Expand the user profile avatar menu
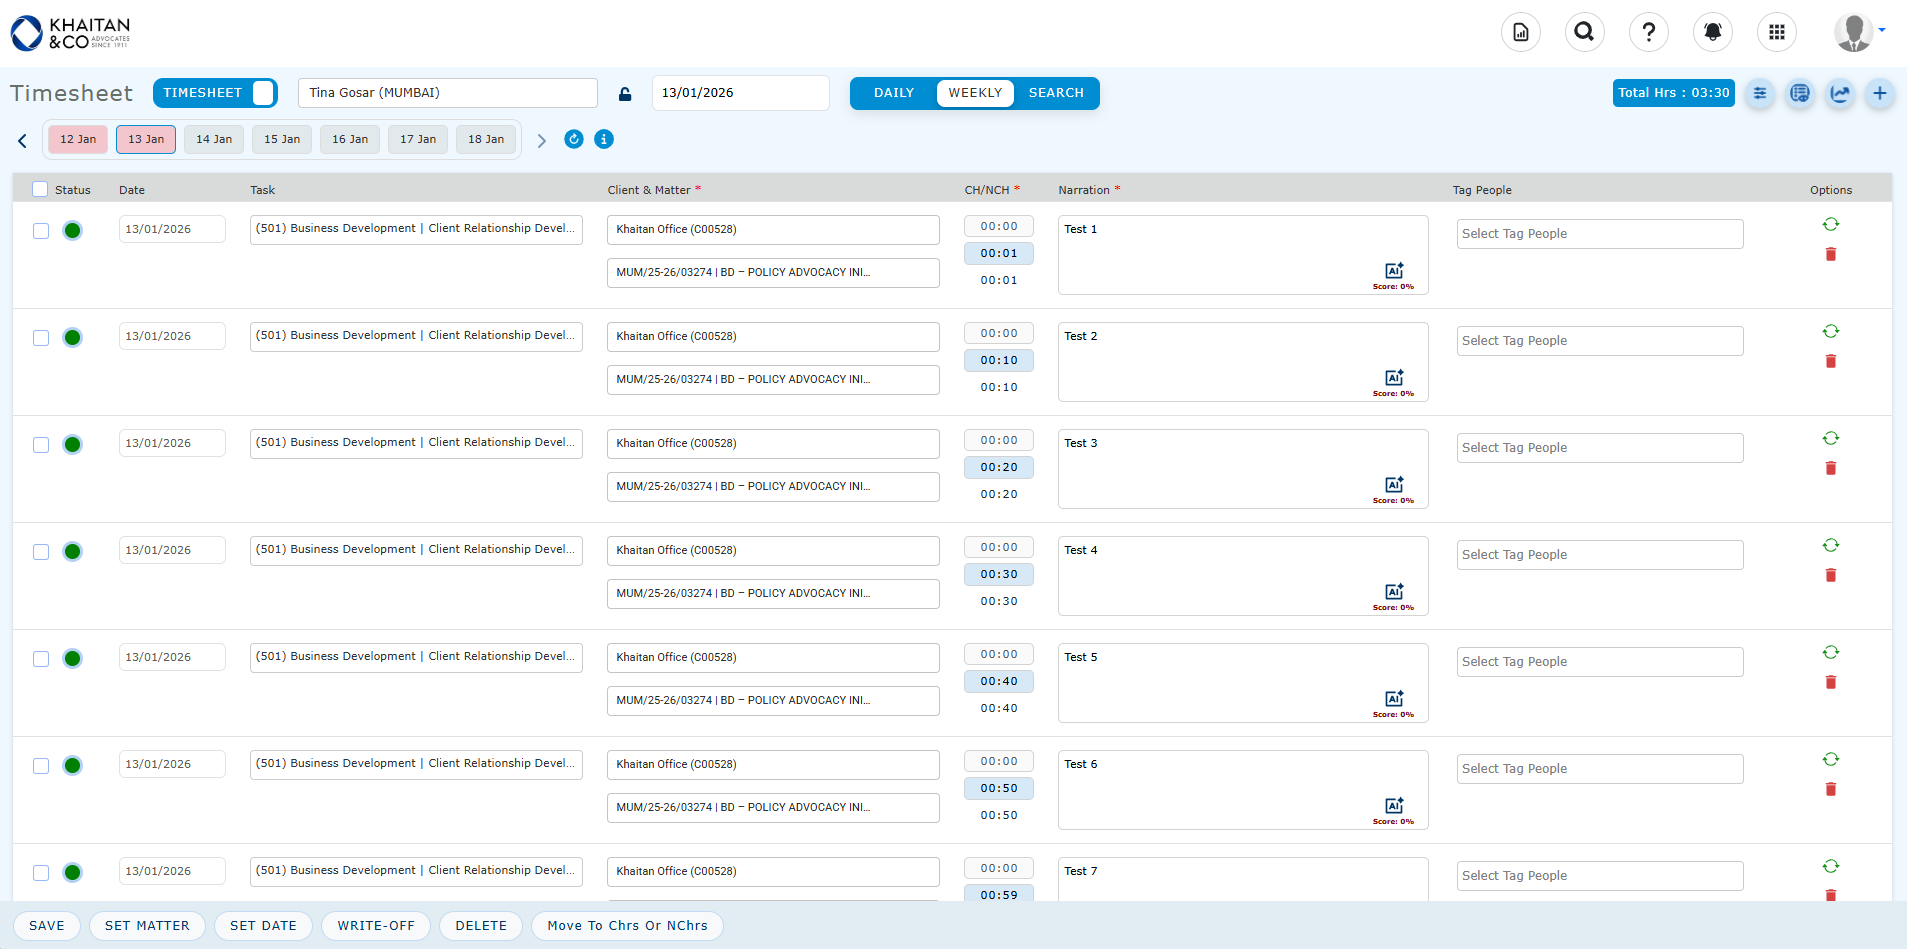Viewport: 1907px width, 949px height. coord(1858,32)
